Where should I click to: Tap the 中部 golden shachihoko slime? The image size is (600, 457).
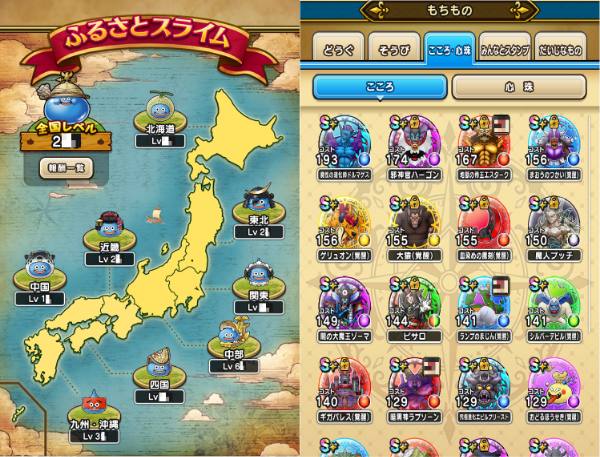(234, 331)
